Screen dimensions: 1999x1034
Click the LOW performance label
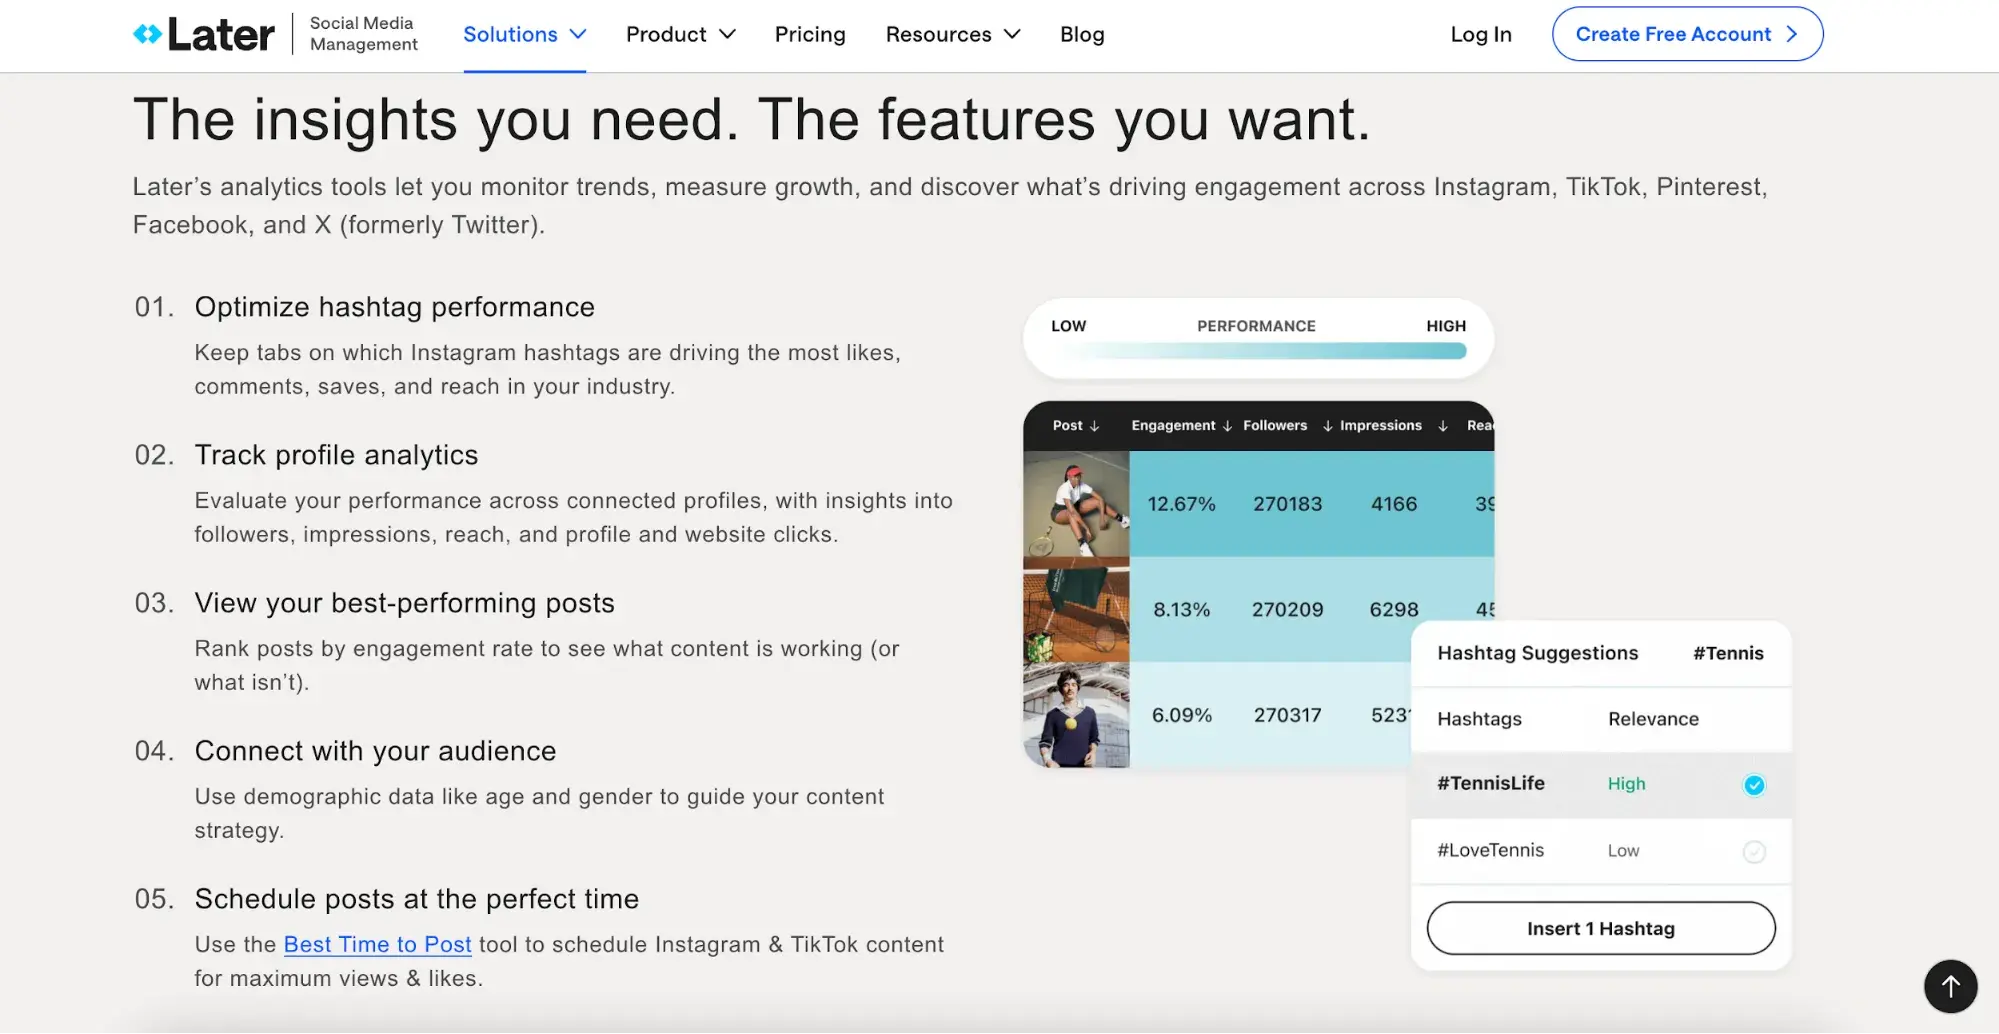tap(1068, 326)
